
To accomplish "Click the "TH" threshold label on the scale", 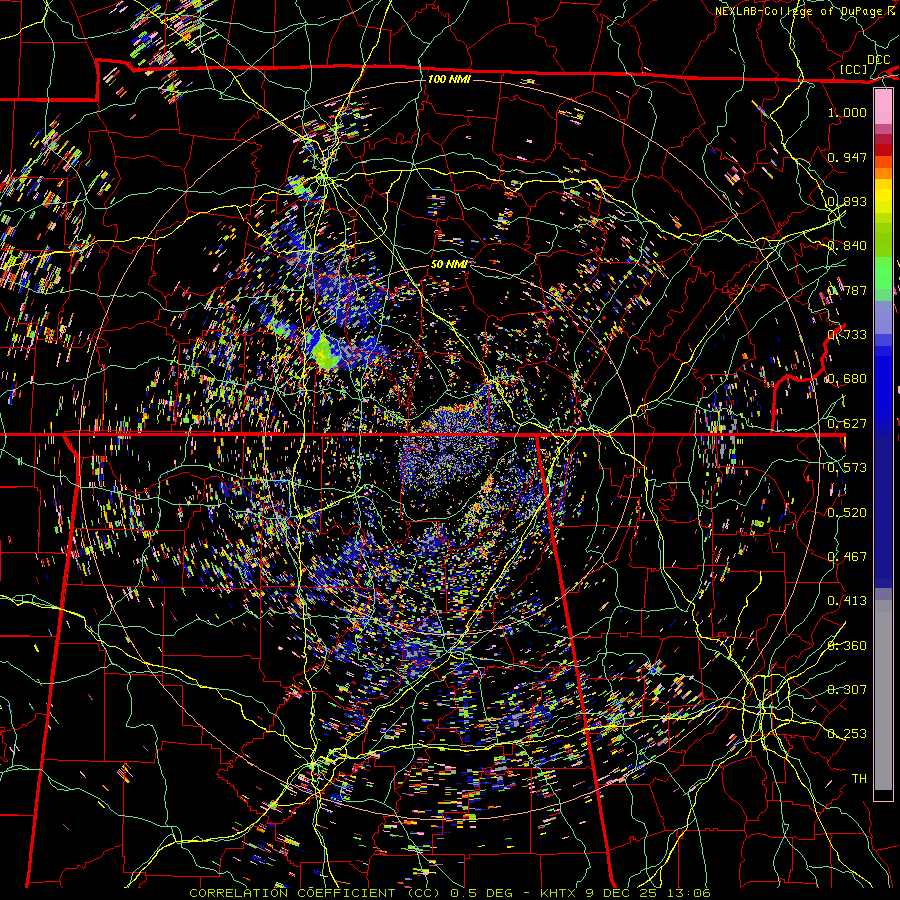I will (x=859, y=778).
